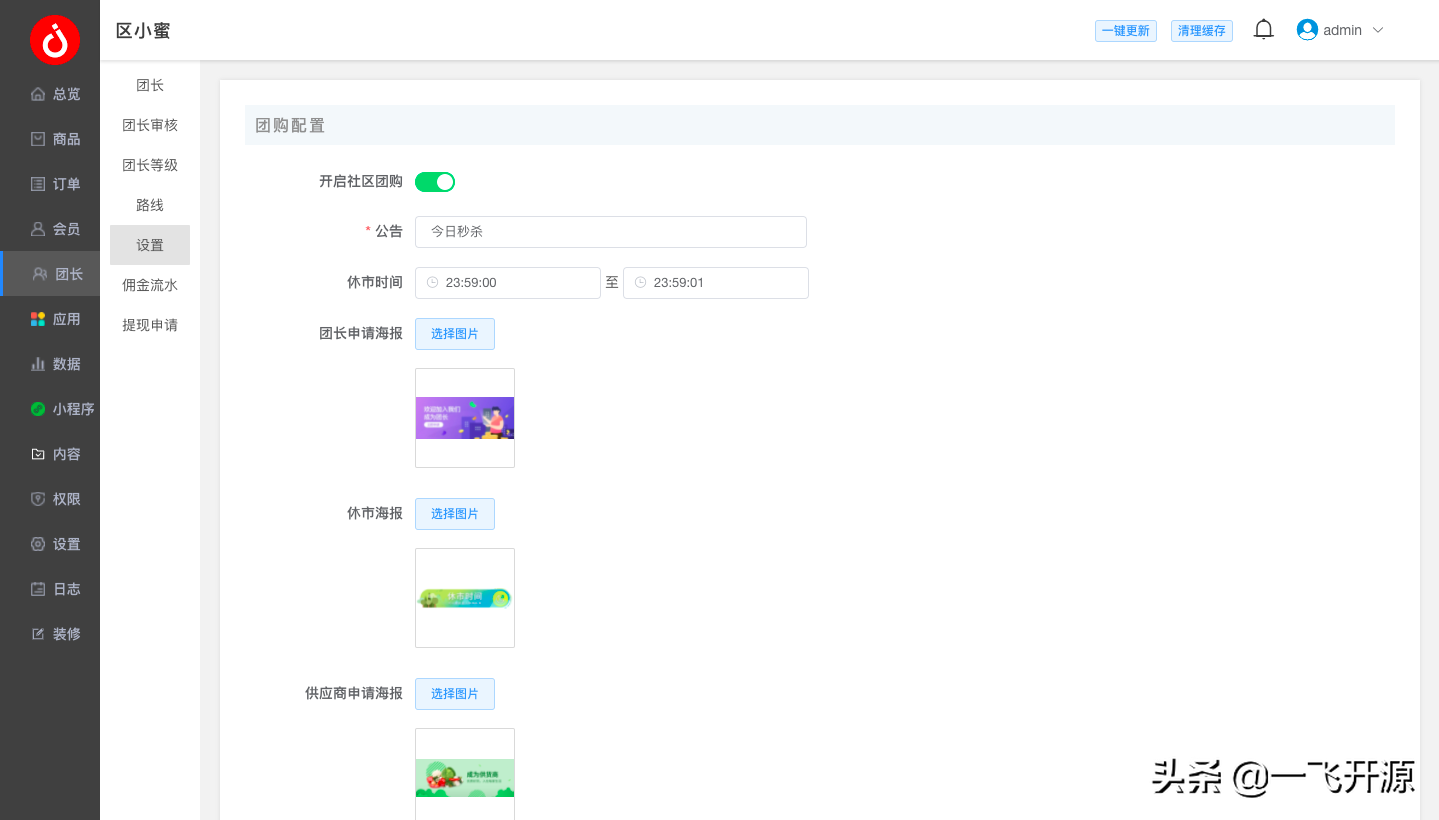Open the 数据 bar chart icon
Screen dimensions: 1439x820
coord(38,364)
